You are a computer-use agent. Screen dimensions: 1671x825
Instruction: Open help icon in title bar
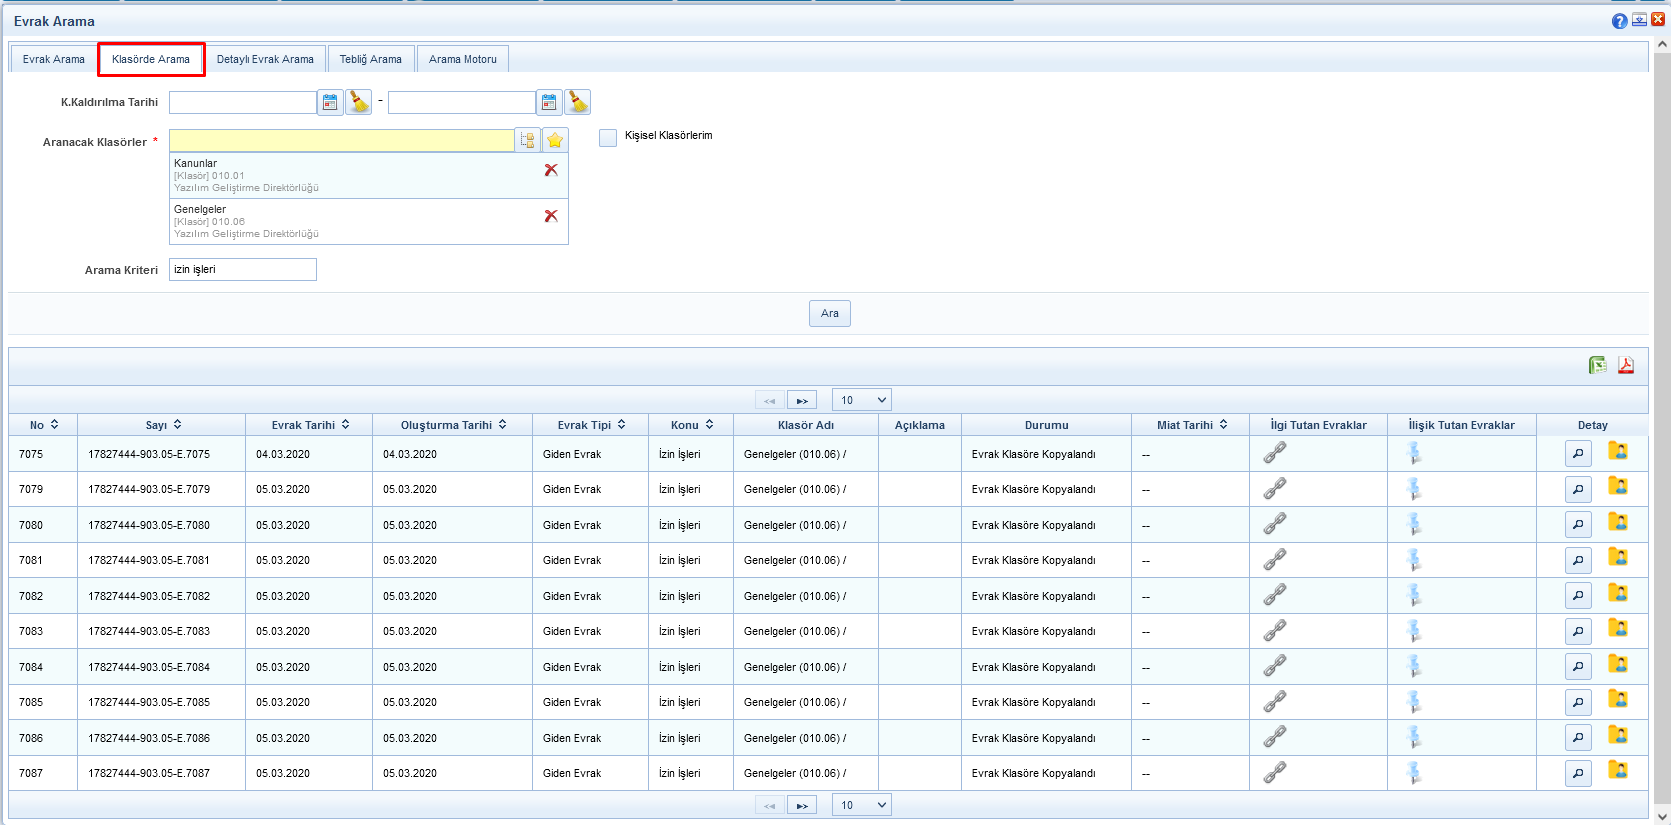(1619, 21)
